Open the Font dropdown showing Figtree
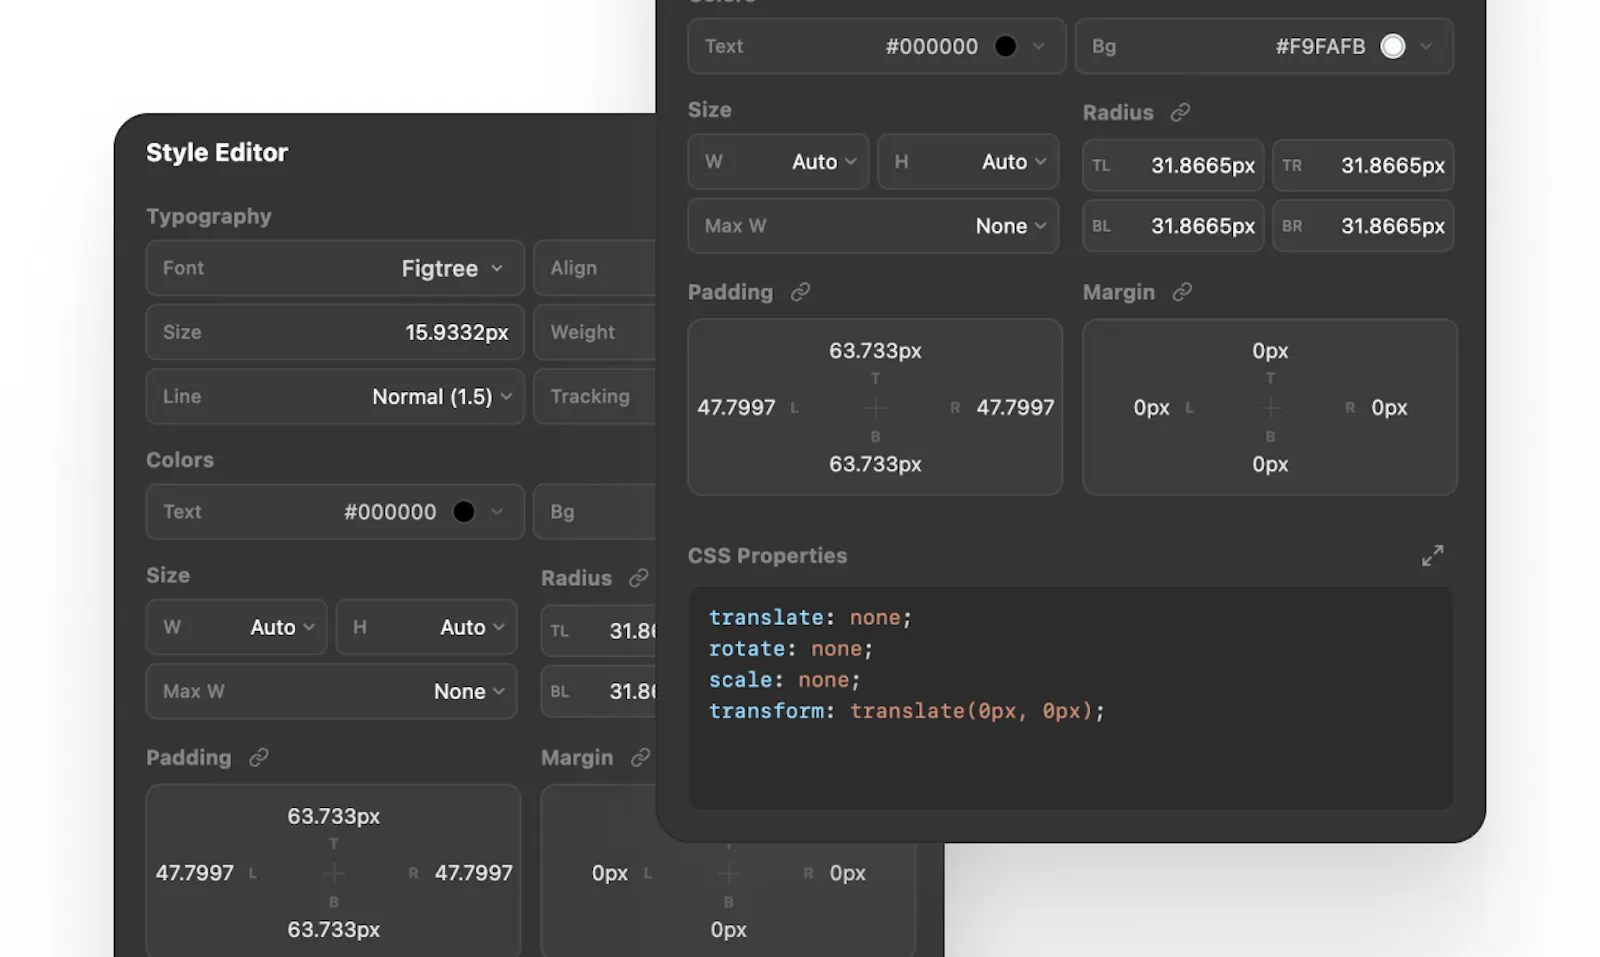 coord(335,268)
